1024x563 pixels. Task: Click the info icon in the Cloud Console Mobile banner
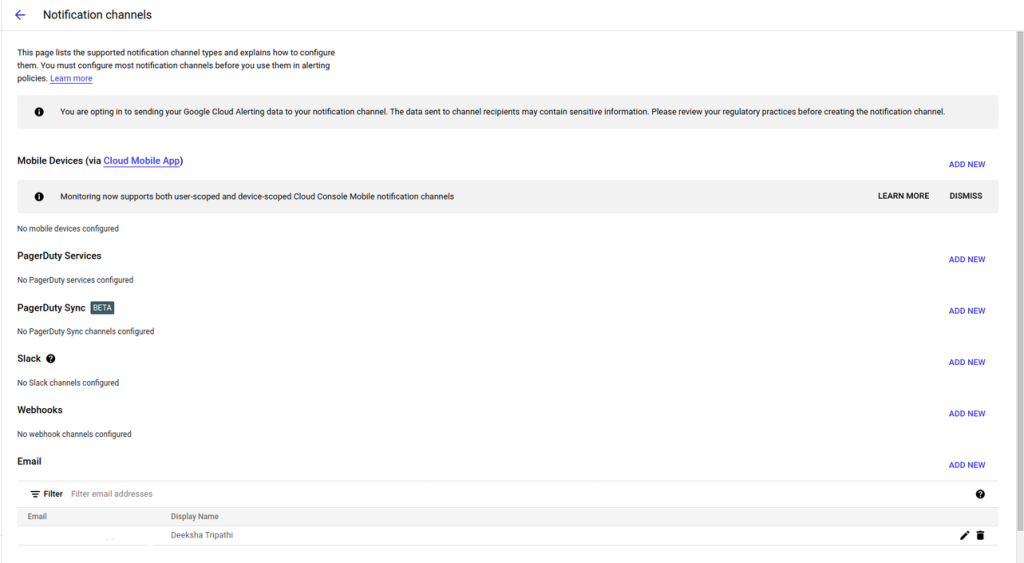pyautogui.click(x=39, y=197)
